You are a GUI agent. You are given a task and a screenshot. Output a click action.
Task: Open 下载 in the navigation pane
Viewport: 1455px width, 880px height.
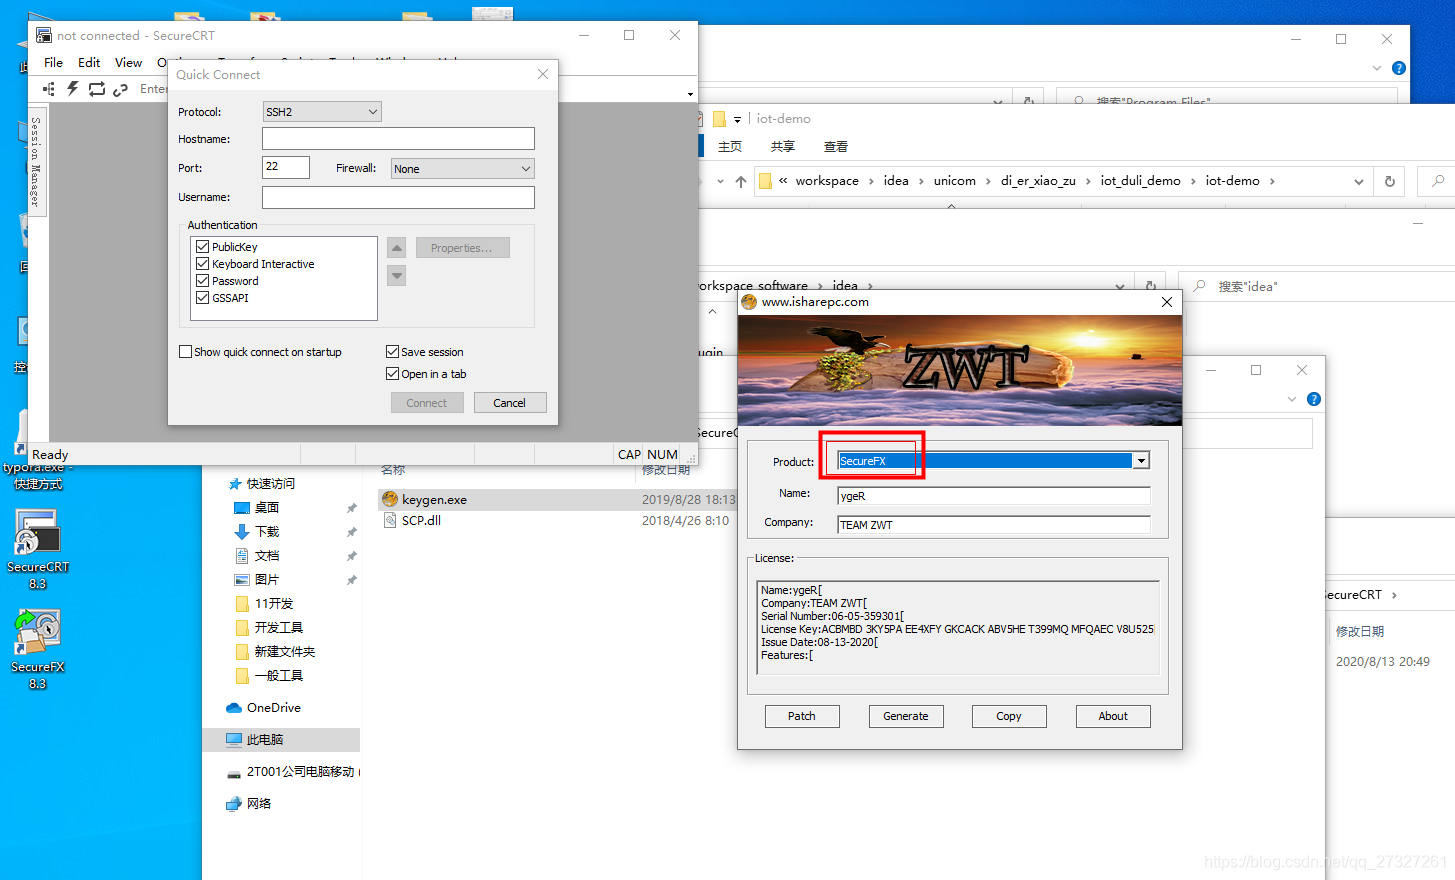click(x=267, y=531)
